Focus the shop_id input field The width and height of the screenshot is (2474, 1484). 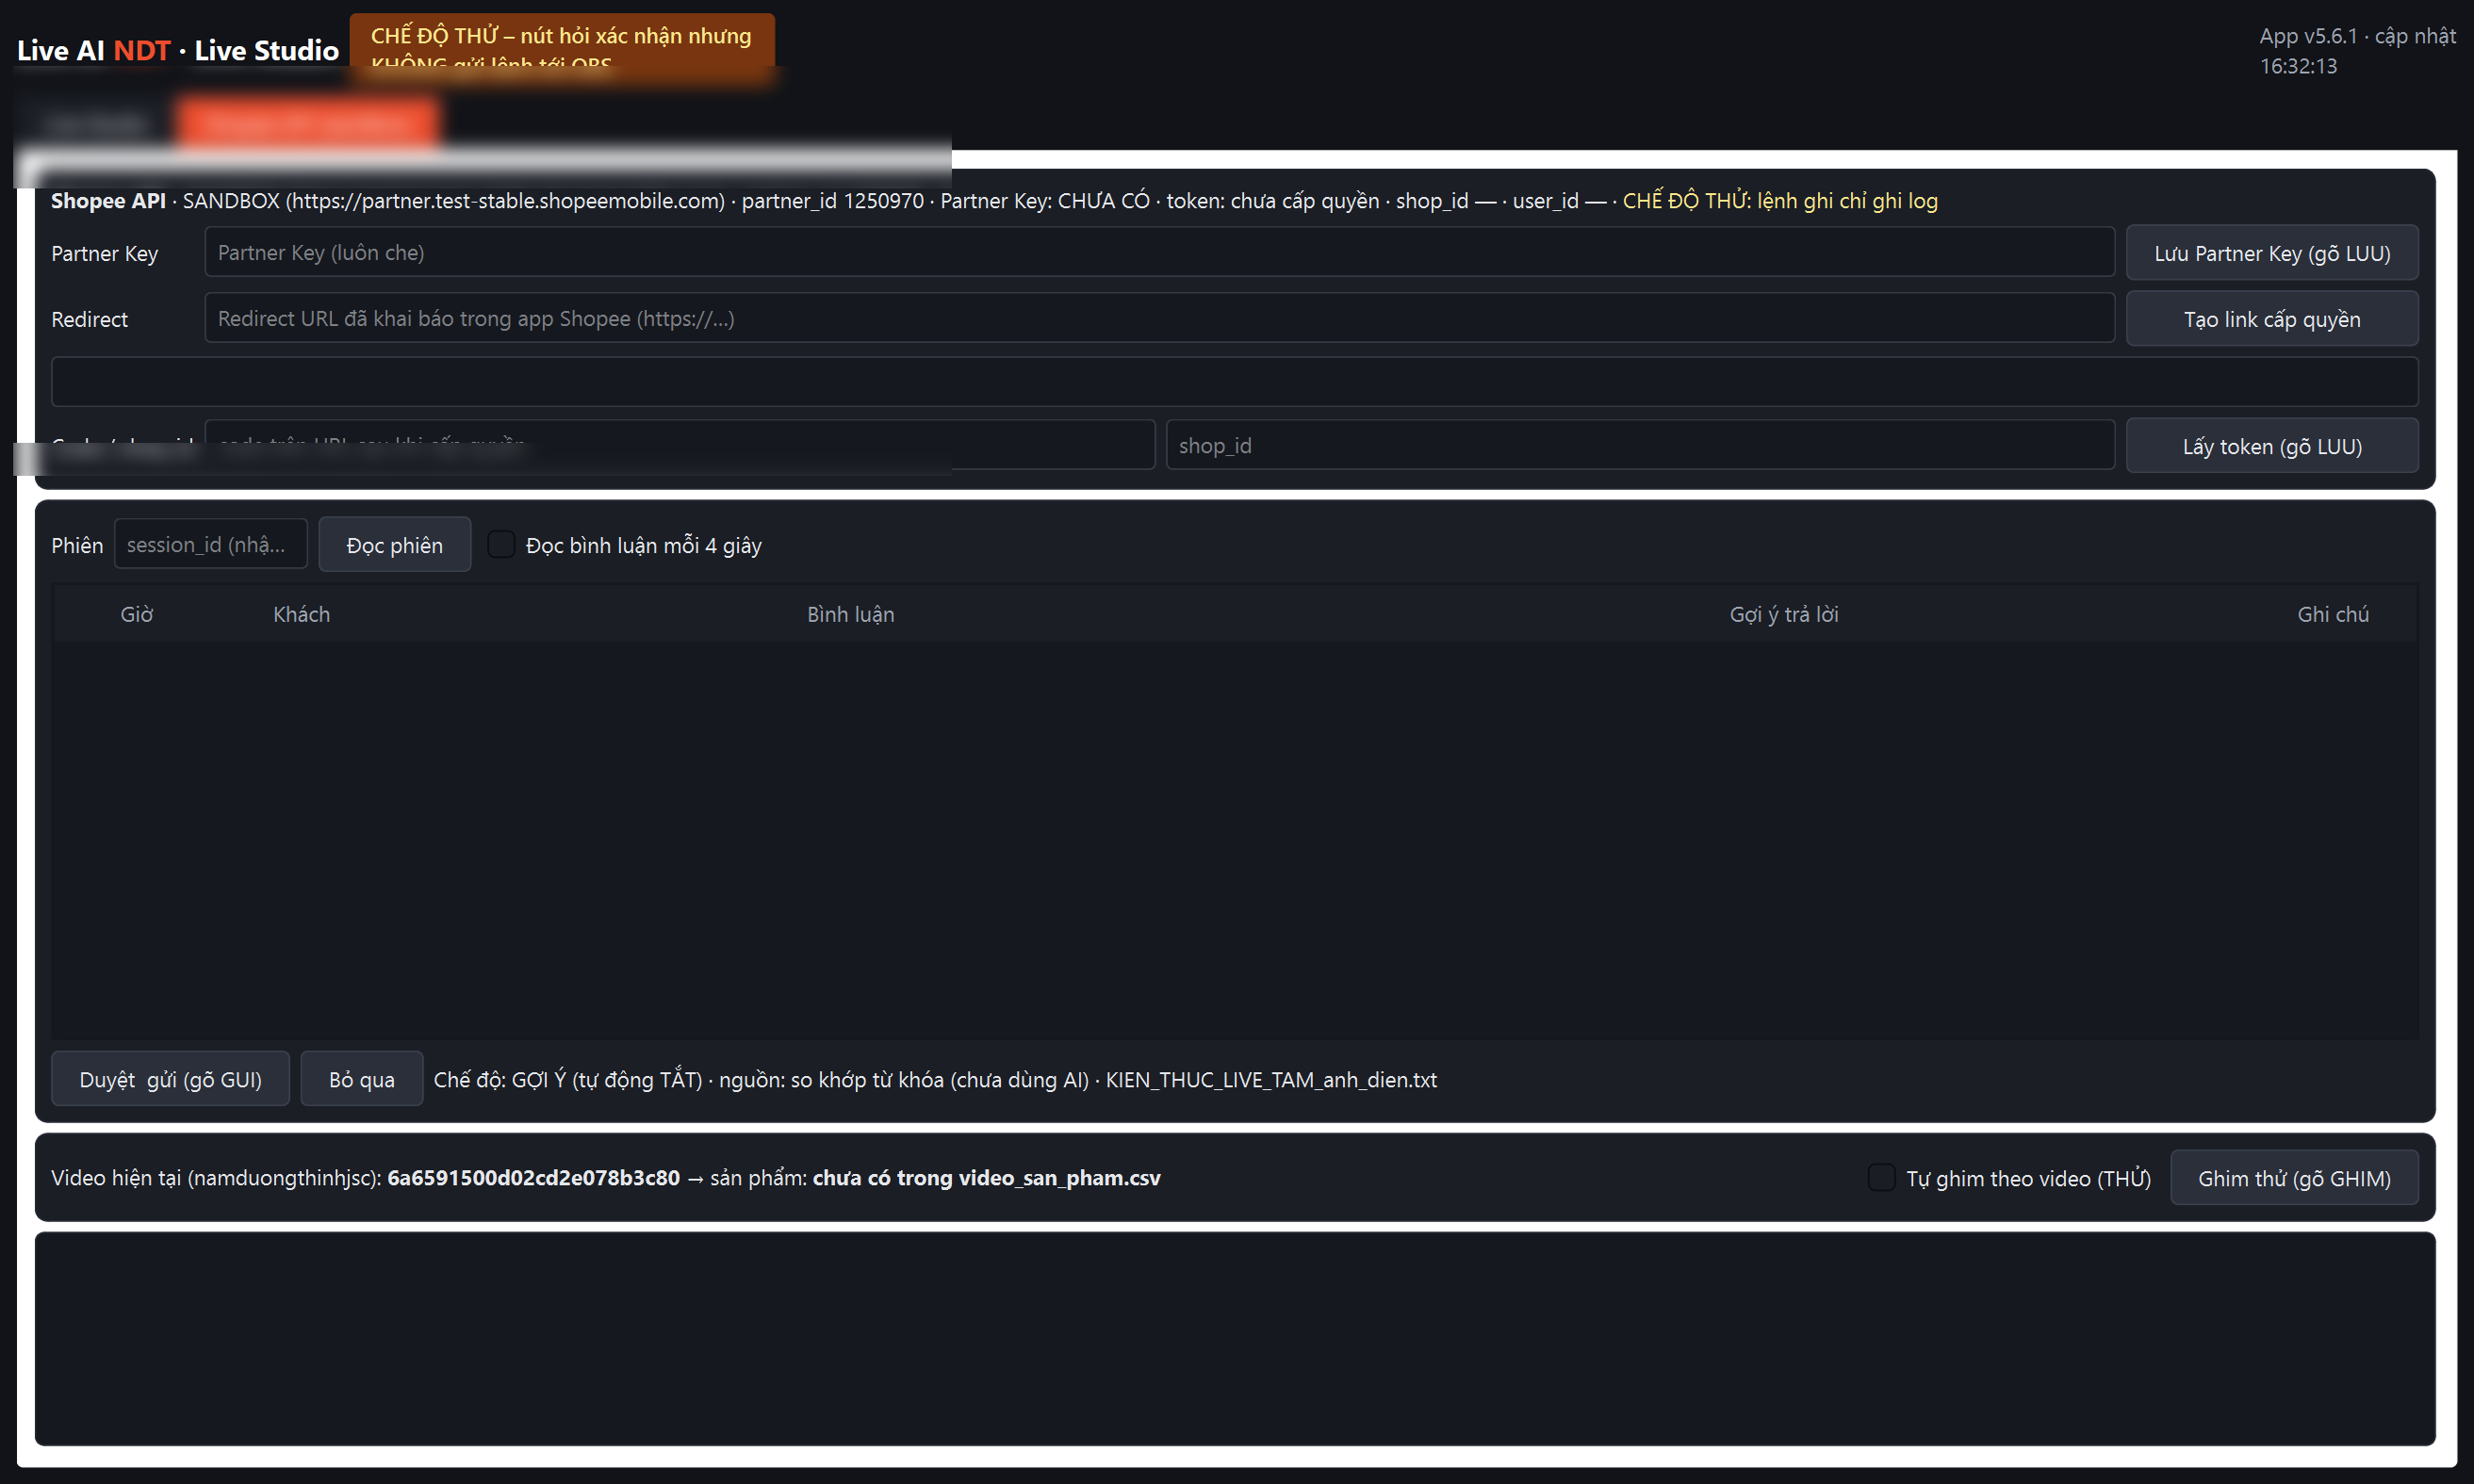point(1640,446)
